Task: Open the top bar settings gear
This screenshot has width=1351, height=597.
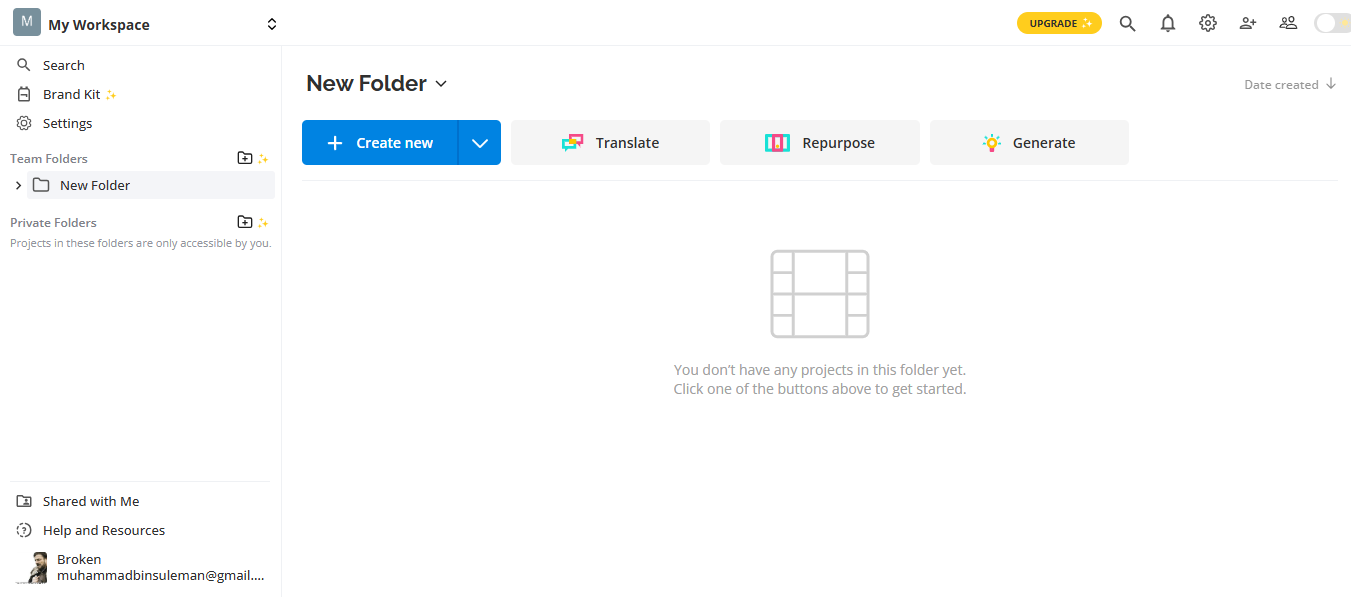Action: coord(1208,23)
